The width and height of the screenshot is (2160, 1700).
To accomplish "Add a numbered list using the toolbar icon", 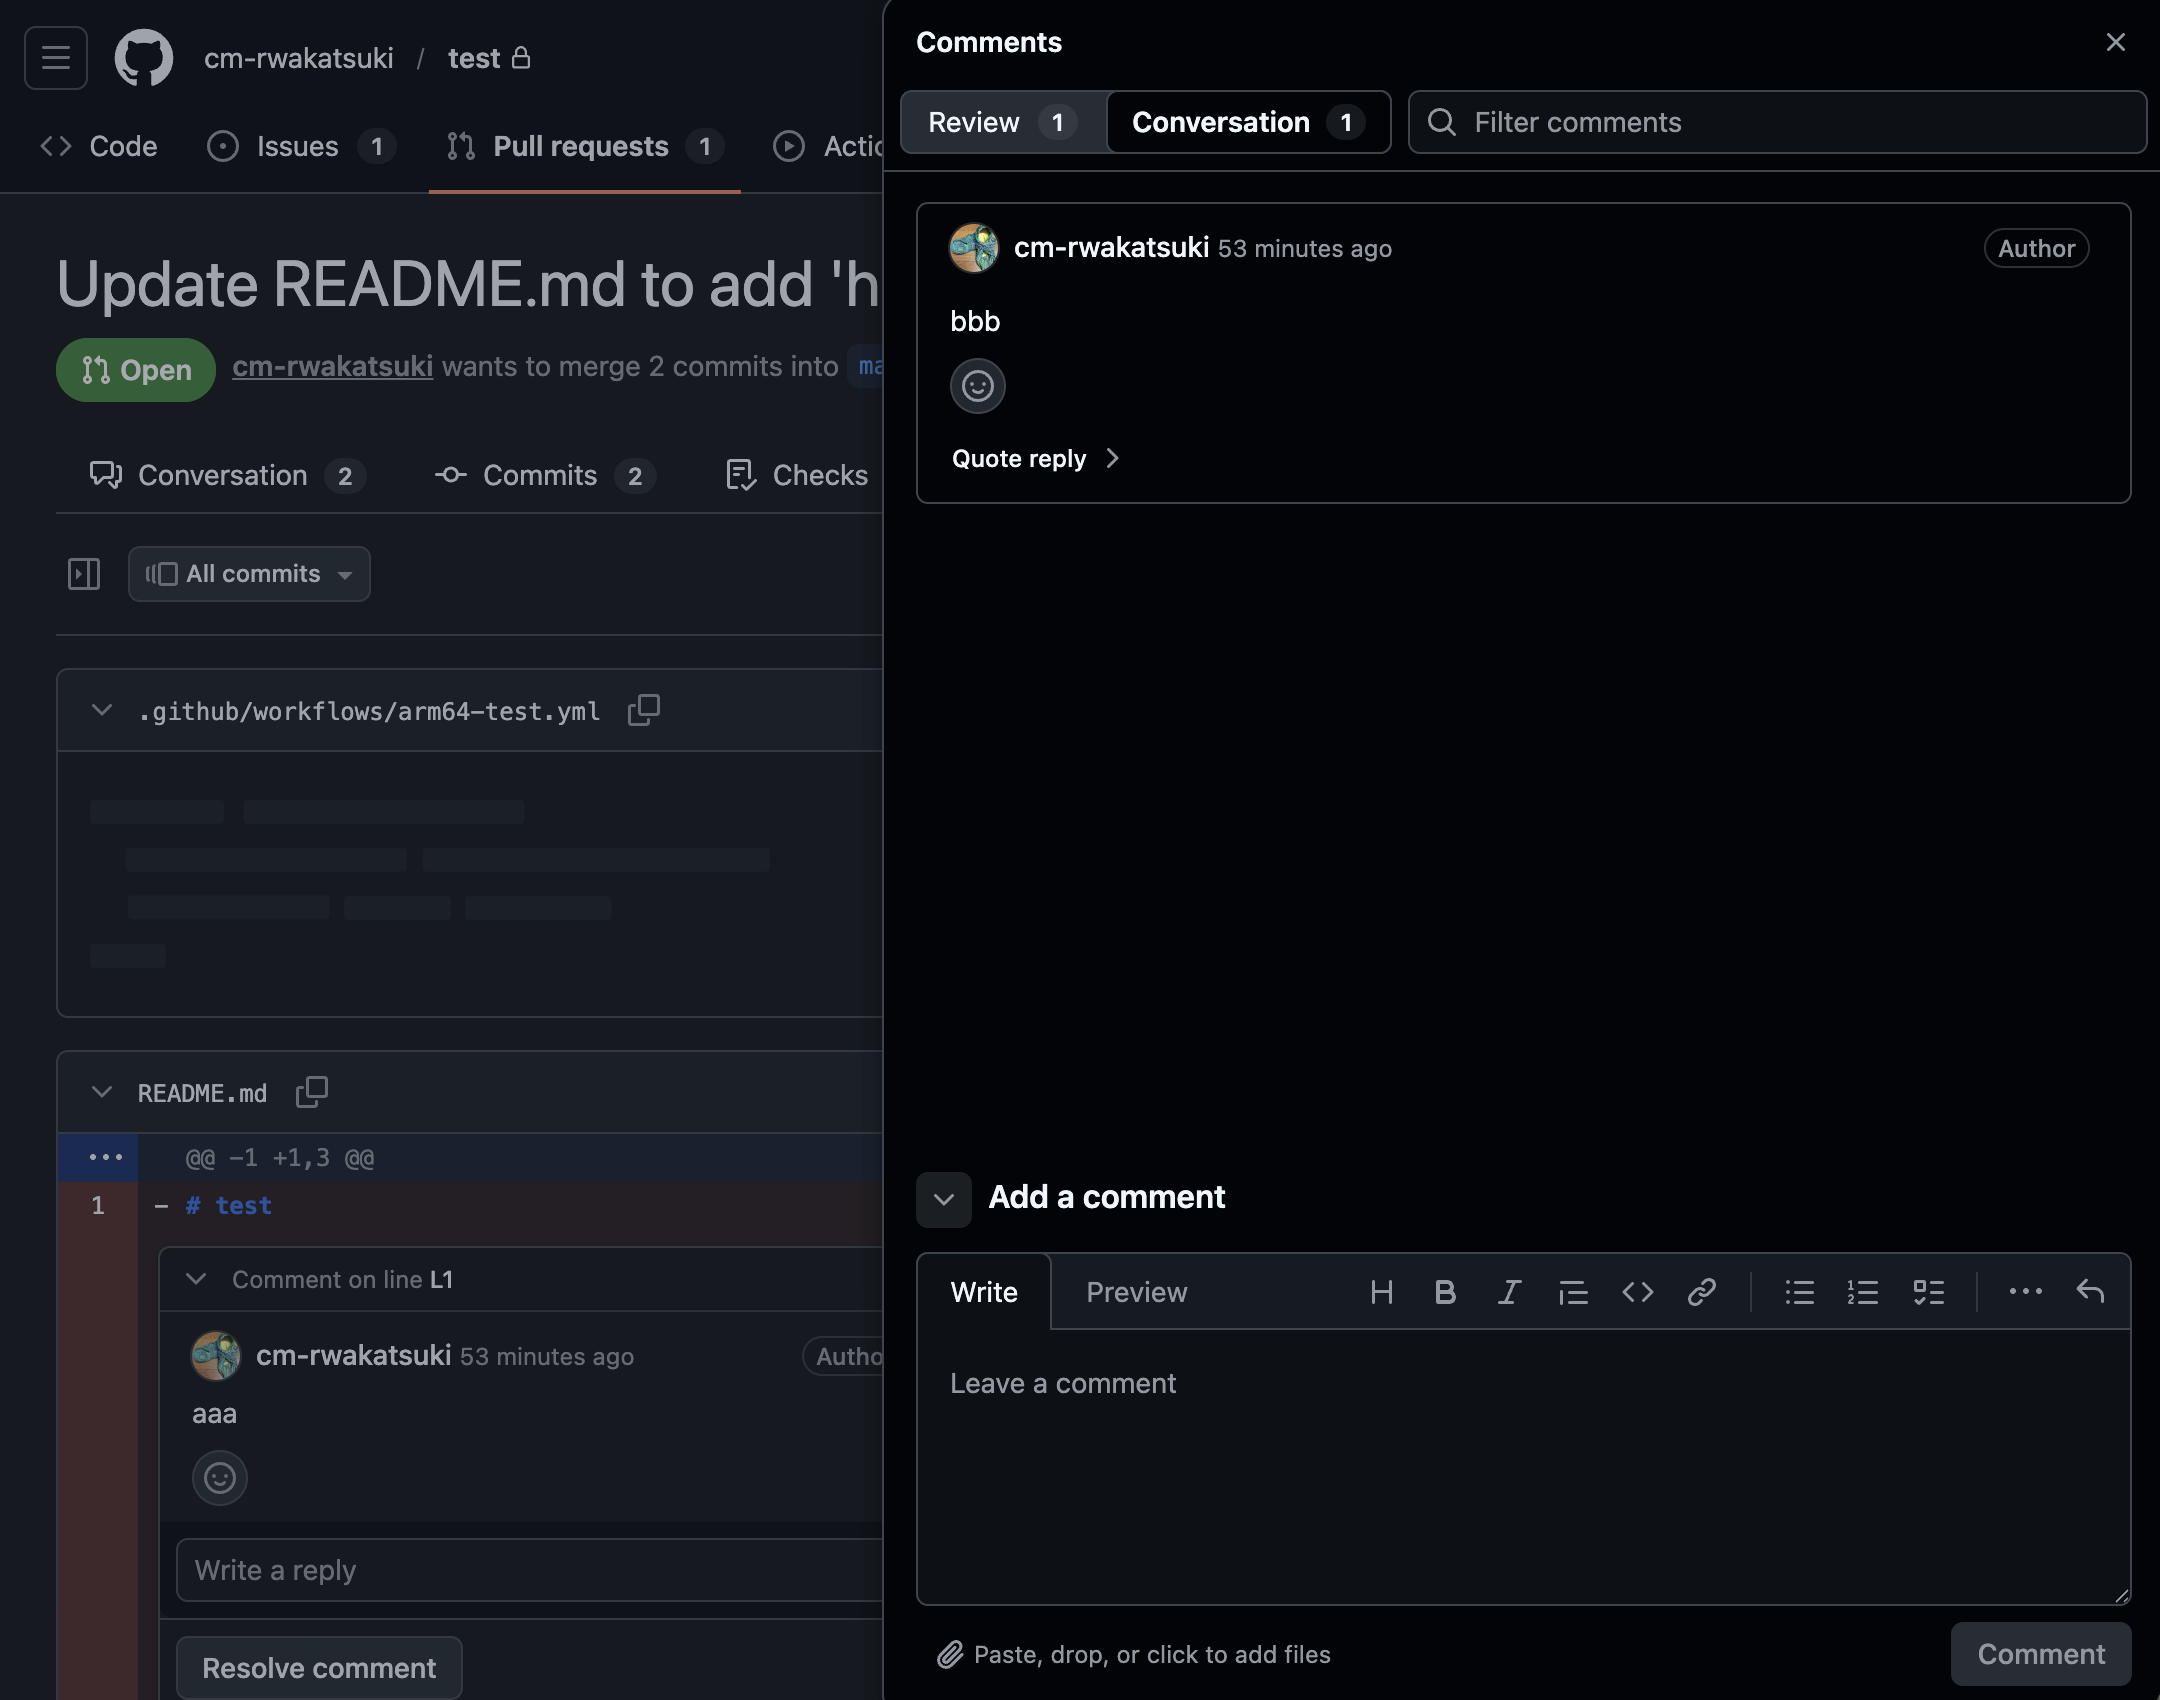I will 1862,1292.
